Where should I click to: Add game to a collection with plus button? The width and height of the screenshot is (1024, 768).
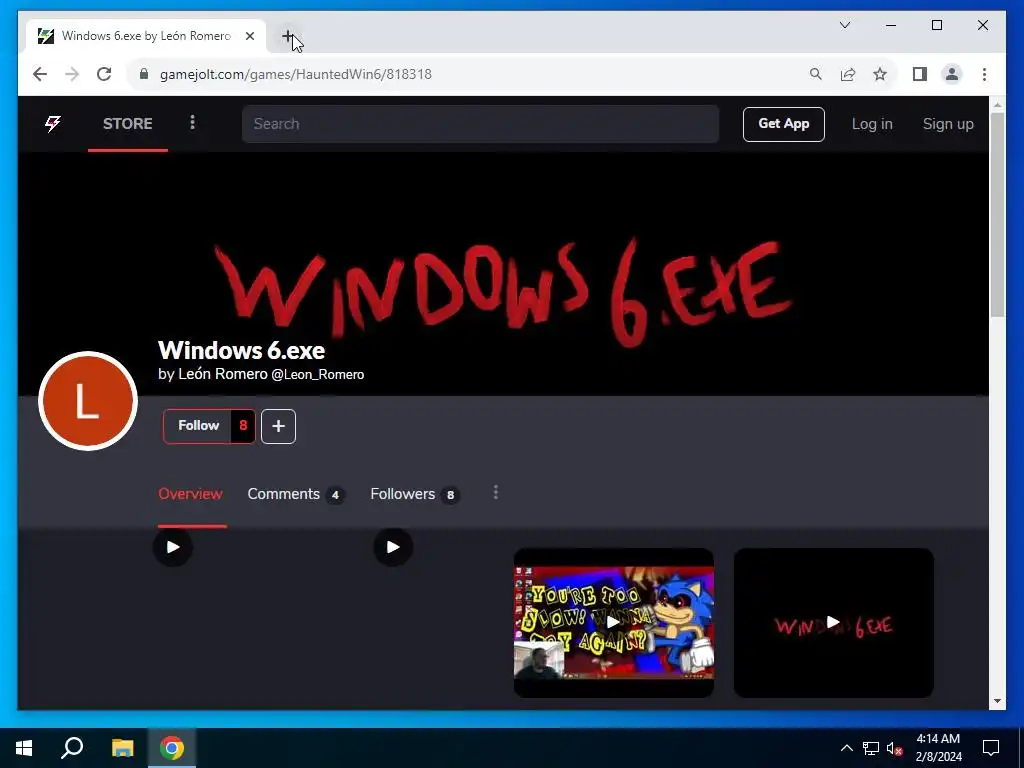click(278, 426)
